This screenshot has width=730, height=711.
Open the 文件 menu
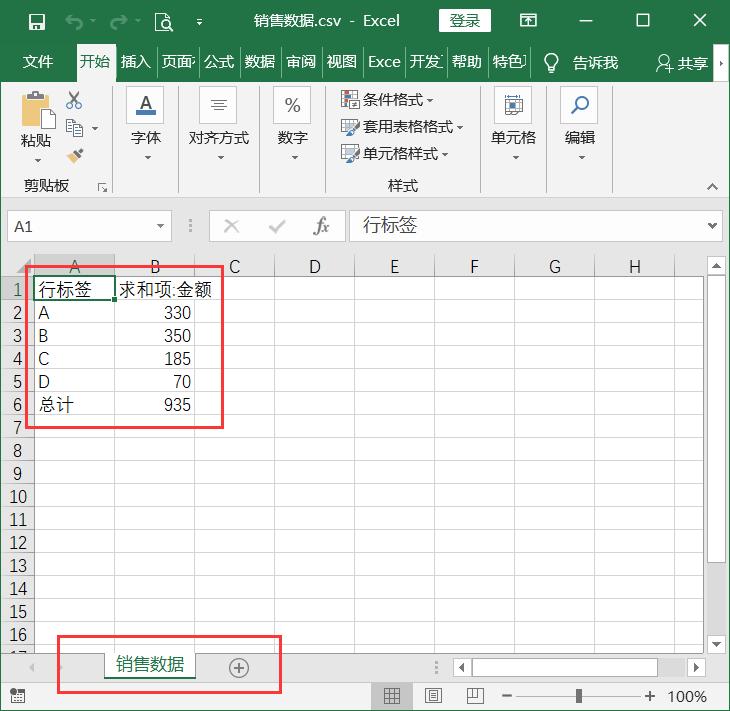point(38,62)
